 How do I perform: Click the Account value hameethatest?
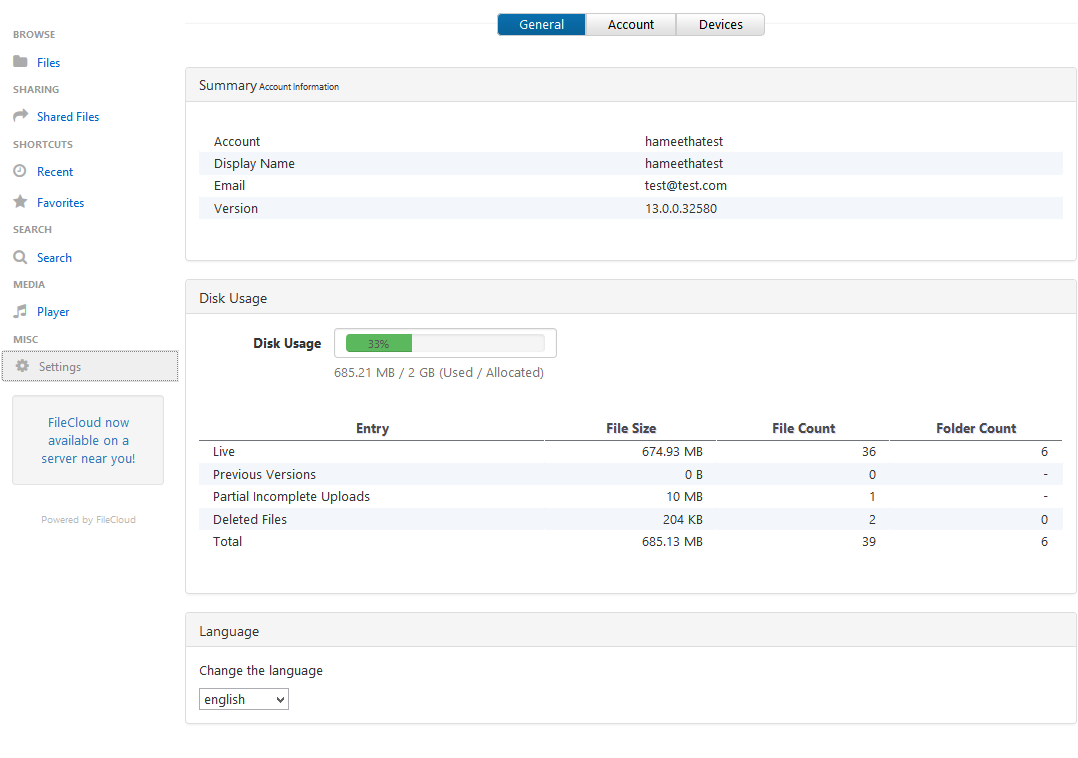683,142
